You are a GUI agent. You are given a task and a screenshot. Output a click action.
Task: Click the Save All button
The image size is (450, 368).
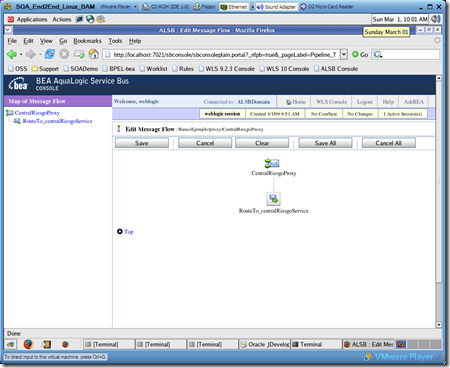(325, 143)
